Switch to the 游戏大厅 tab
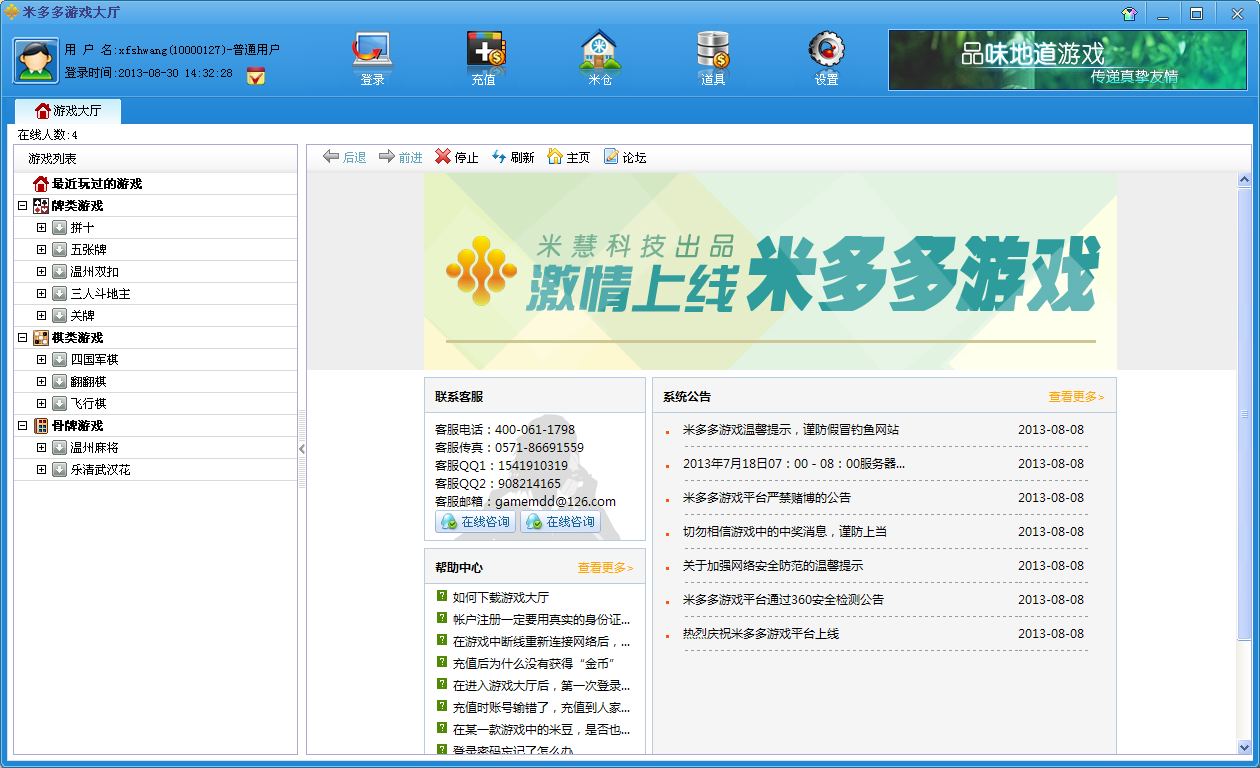This screenshot has height=768, width=1260. pyautogui.click(x=68, y=111)
